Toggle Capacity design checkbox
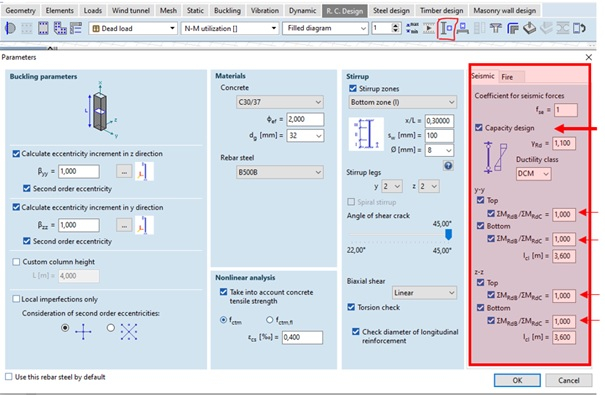 (479, 128)
